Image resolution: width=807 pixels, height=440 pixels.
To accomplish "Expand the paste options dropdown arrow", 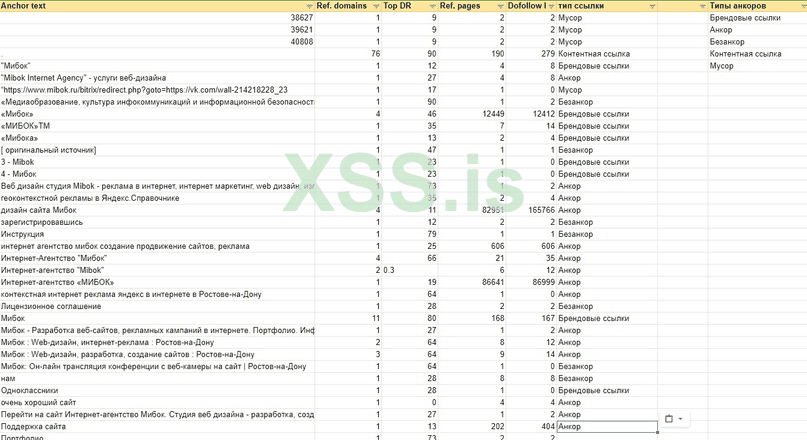I will [680, 419].
